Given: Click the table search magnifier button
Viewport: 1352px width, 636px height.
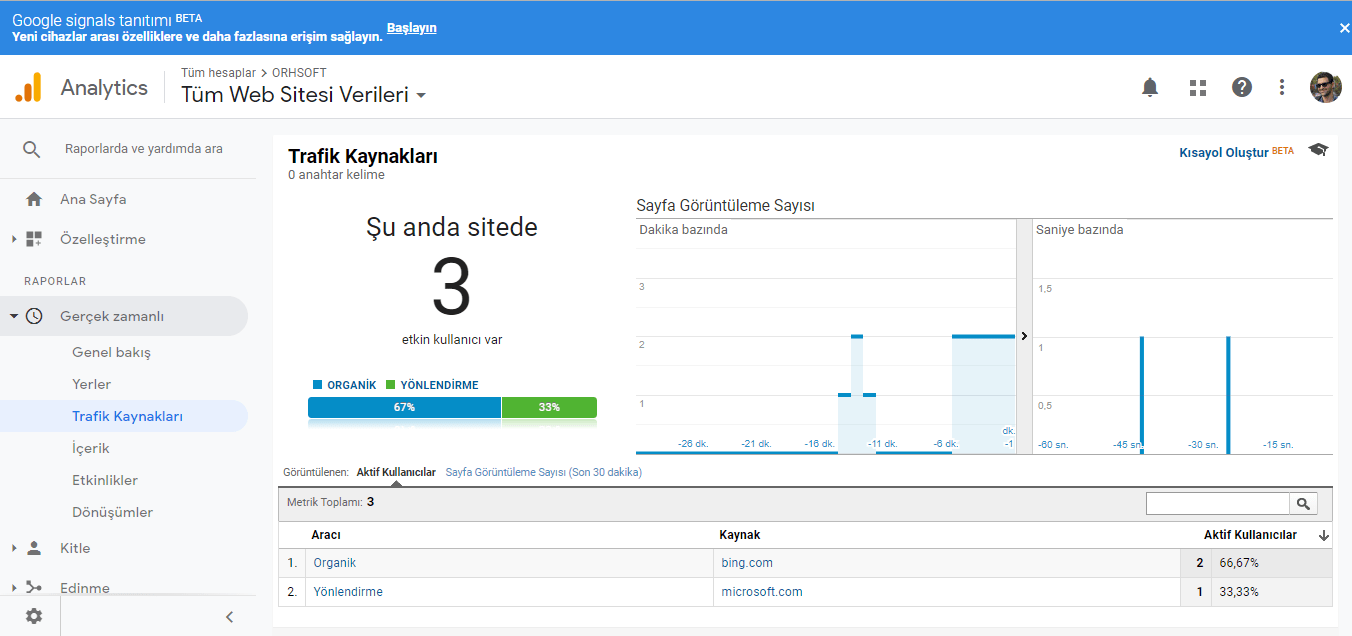Looking at the screenshot, I should (1304, 504).
